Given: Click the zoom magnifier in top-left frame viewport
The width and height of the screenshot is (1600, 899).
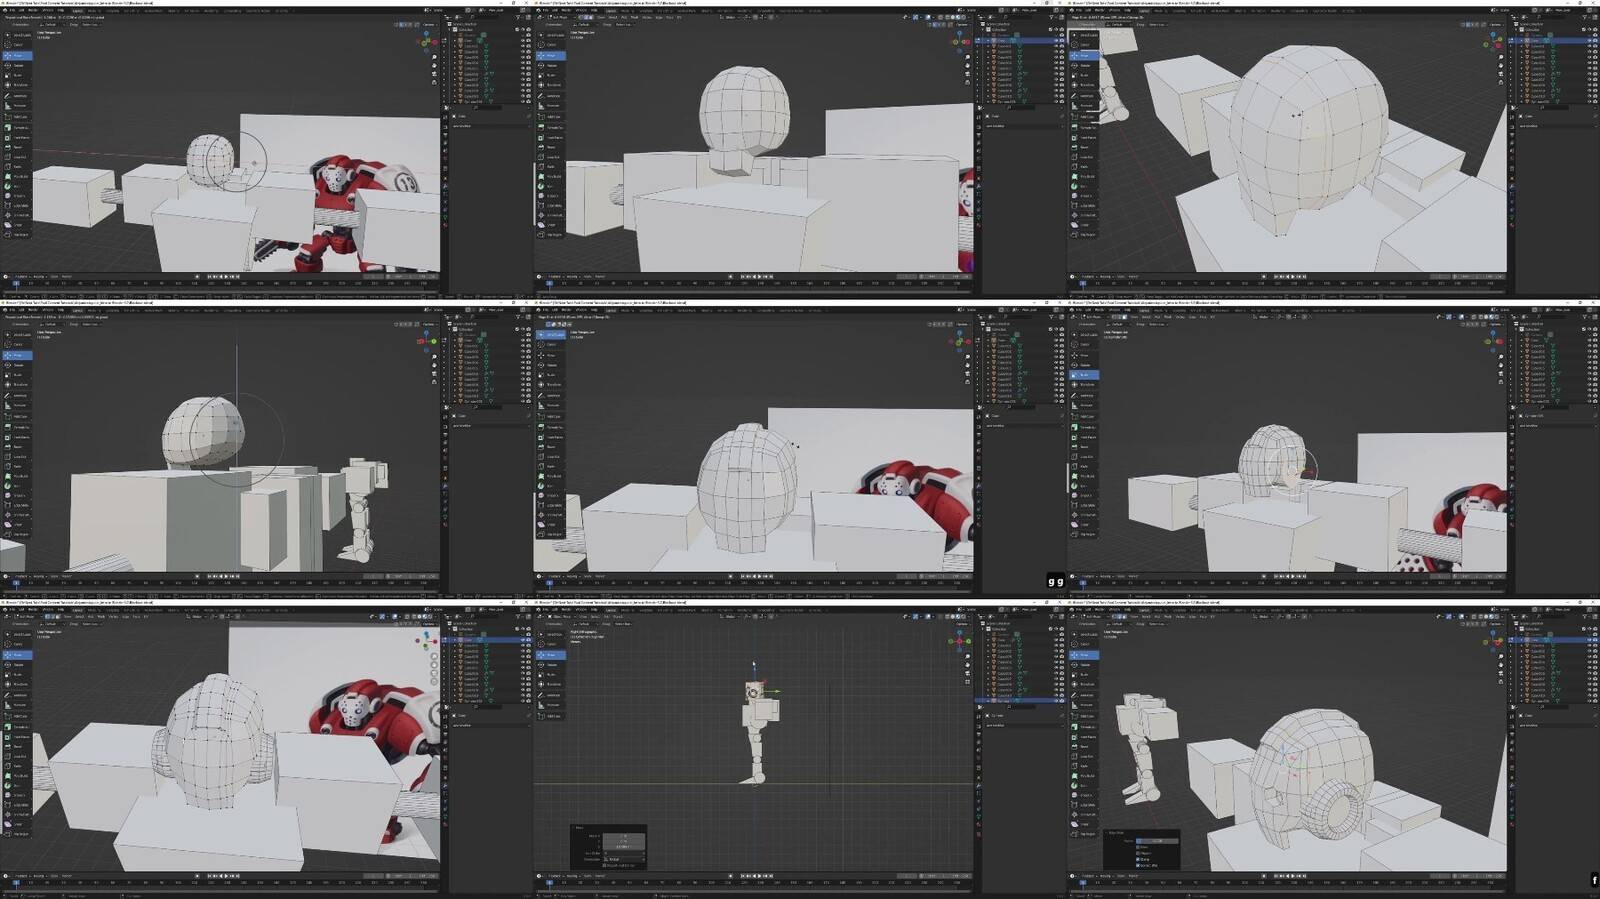Looking at the screenshot, I should 435,57.
